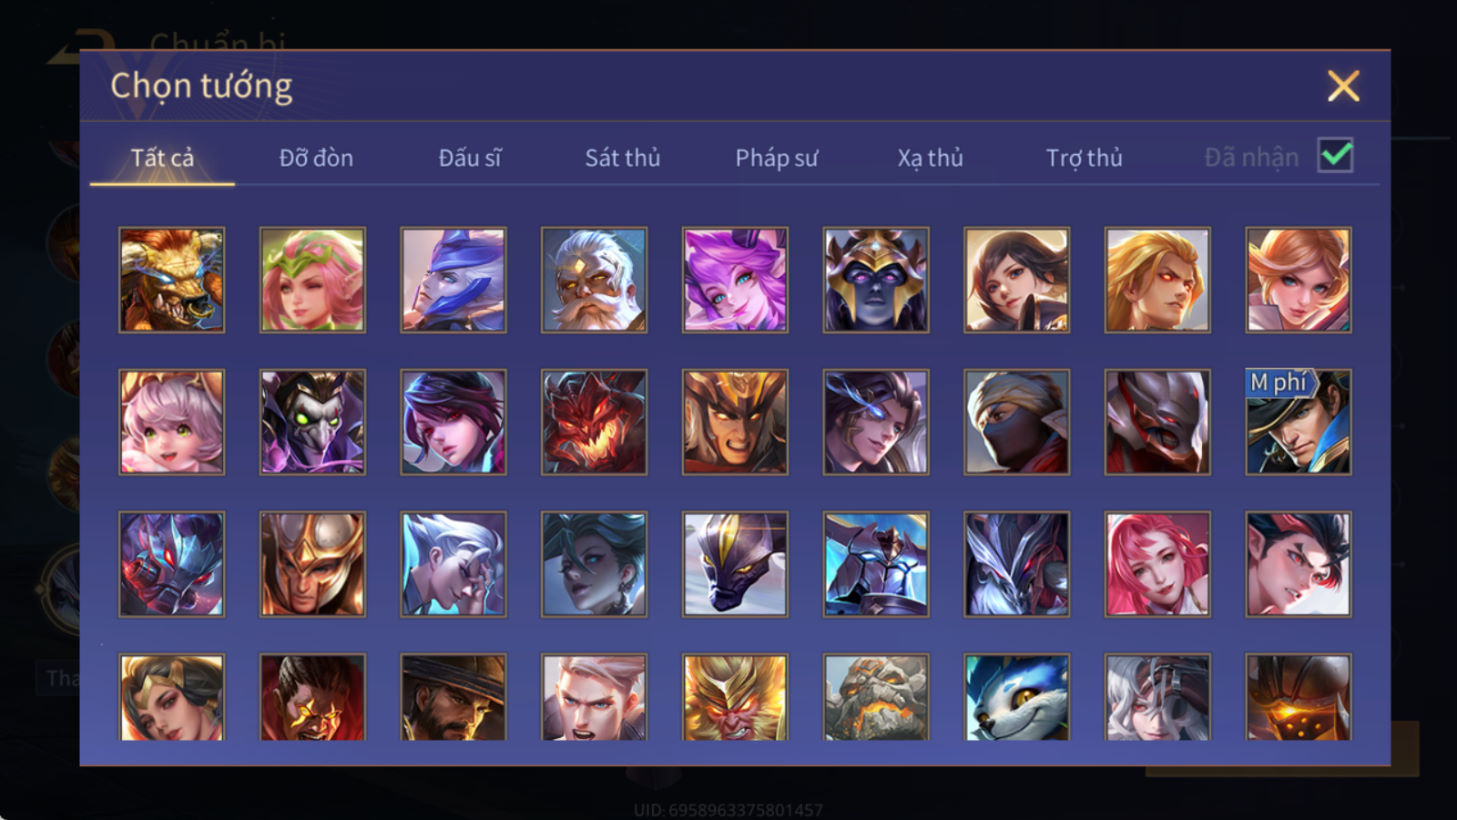Close the 'Chọn tướng' dialog
Screen dimensions: 1457x820
pos(1343,86)
